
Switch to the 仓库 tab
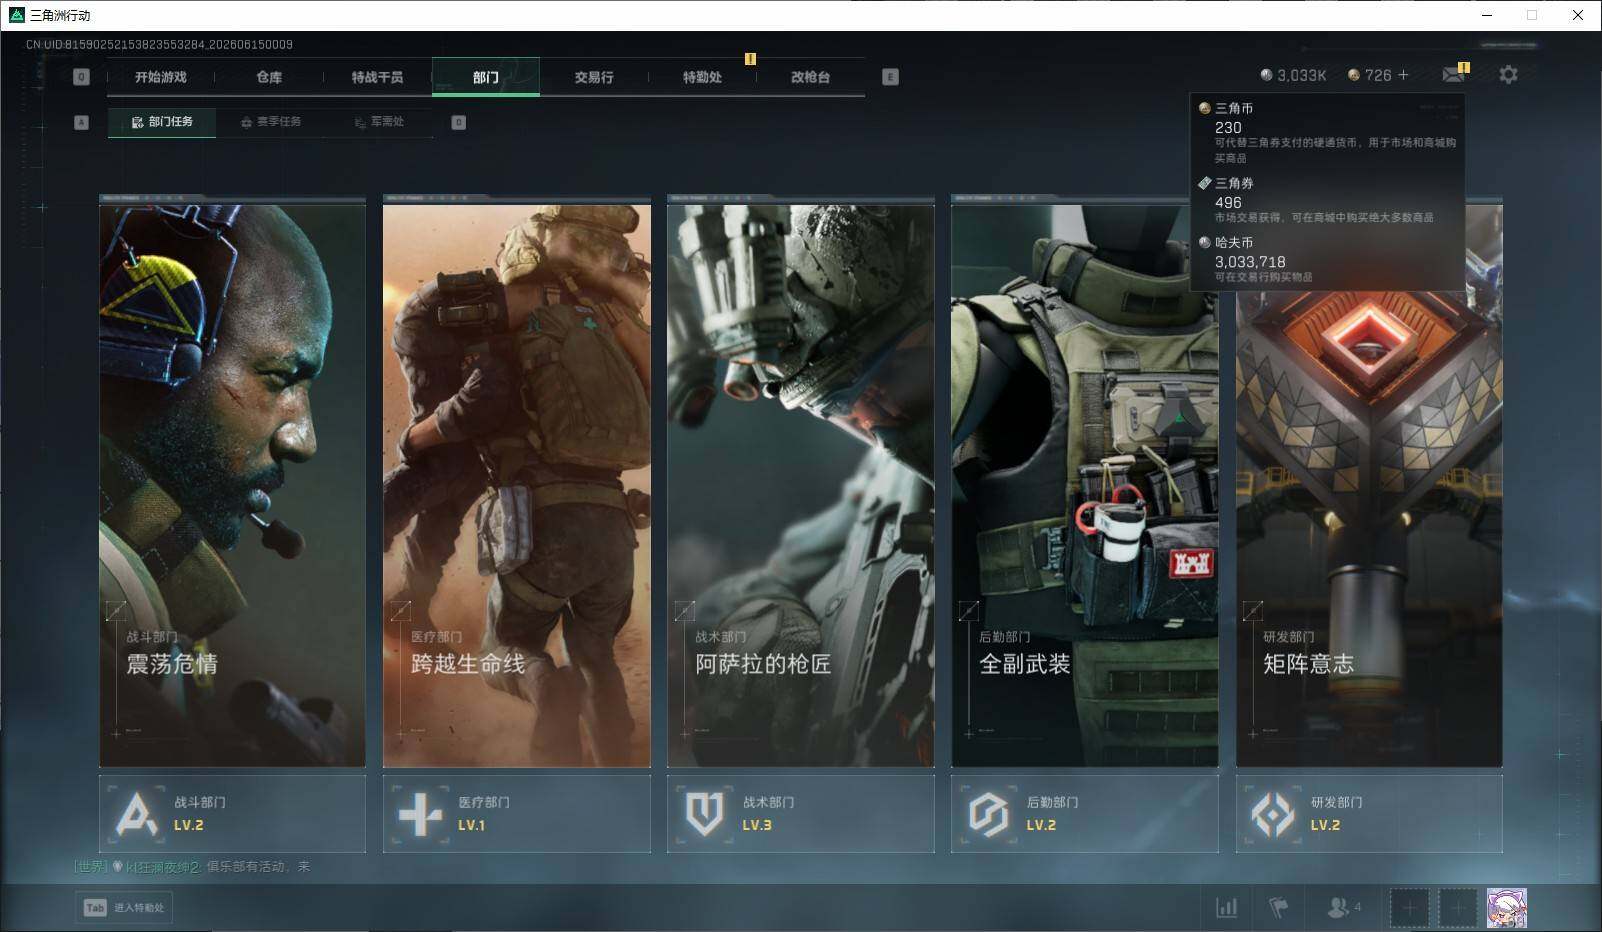click(x=269, y=77)
